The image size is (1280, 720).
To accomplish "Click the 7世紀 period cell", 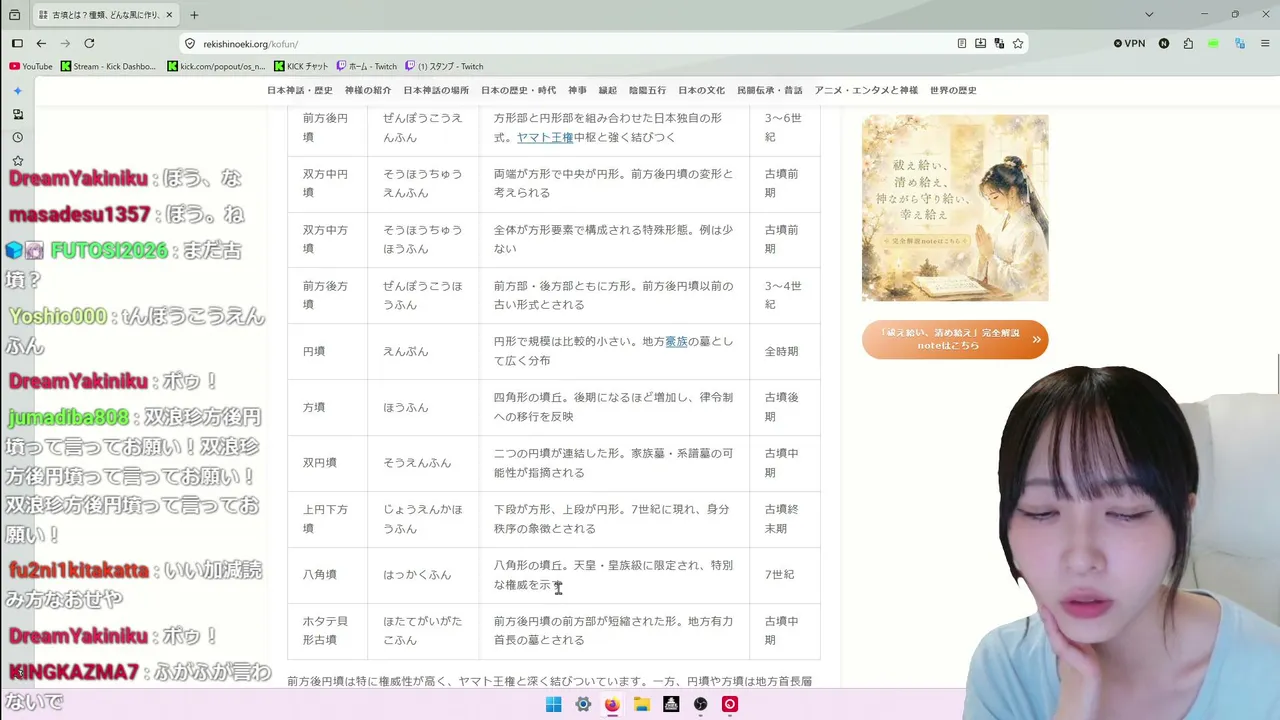I will [x=785, y=575].
